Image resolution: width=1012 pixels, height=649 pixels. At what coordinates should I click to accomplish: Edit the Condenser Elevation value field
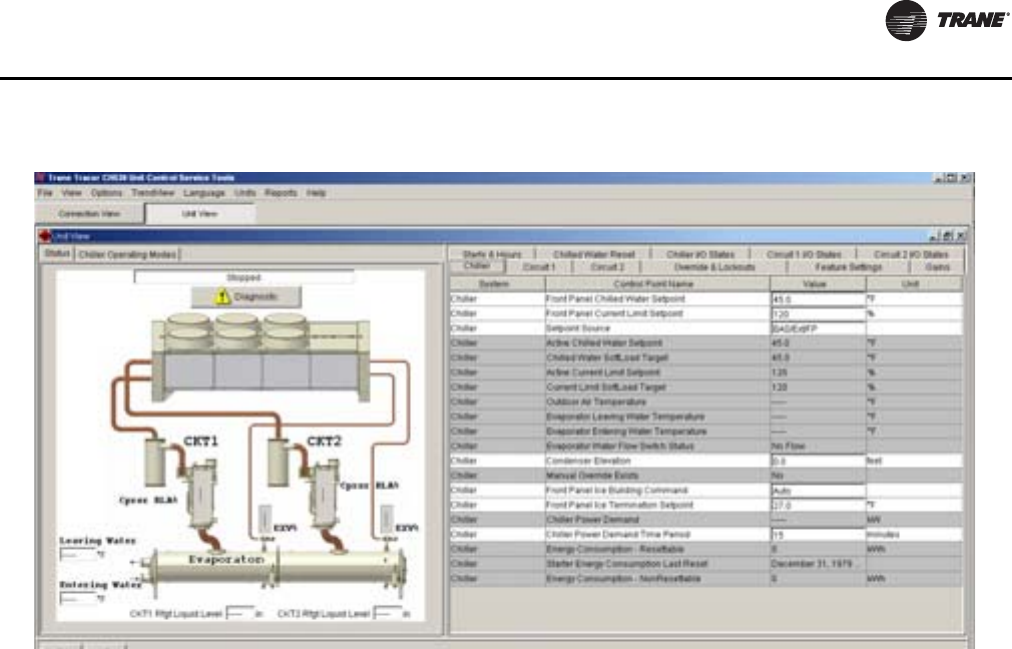tap(817, 461)
